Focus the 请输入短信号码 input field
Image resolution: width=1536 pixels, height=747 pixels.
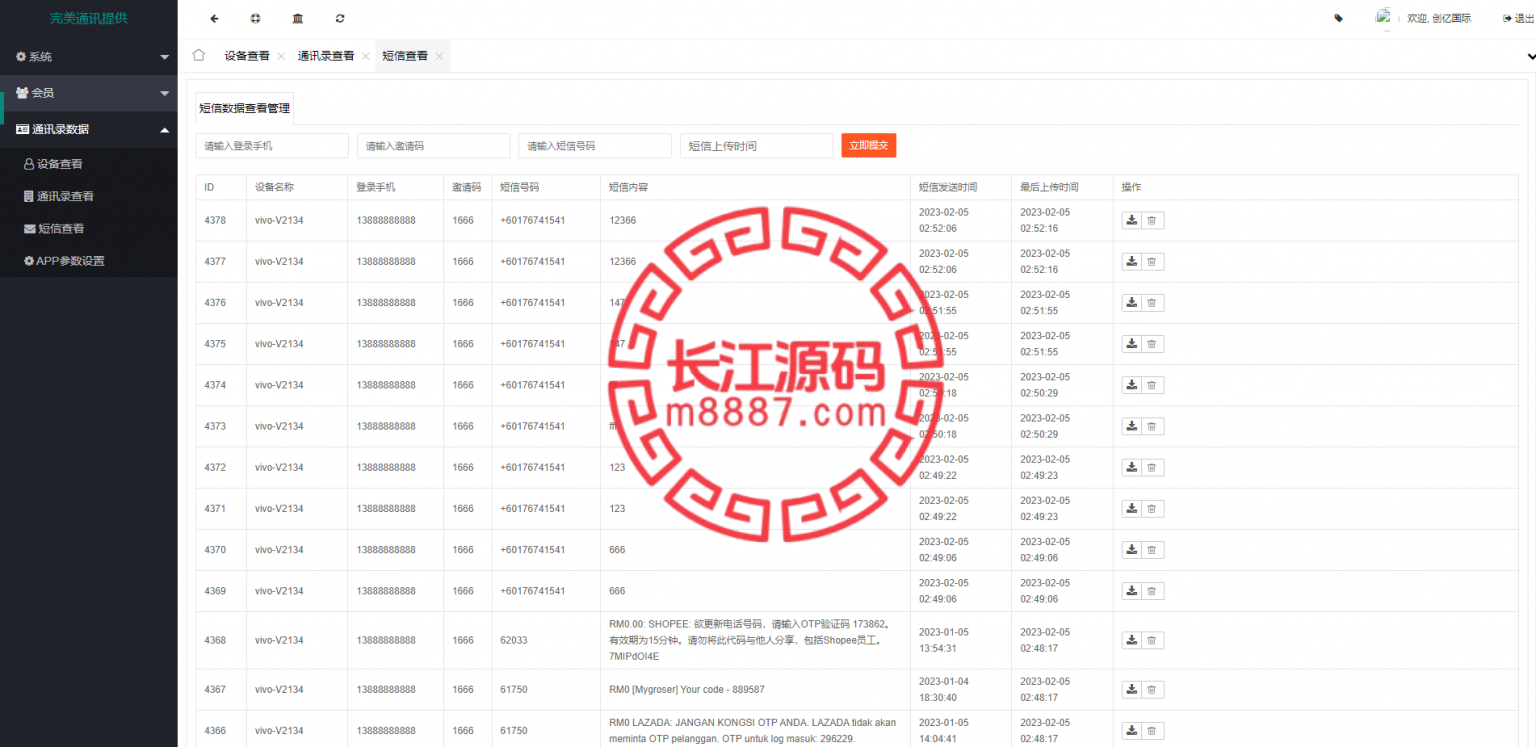click(595, 145)
